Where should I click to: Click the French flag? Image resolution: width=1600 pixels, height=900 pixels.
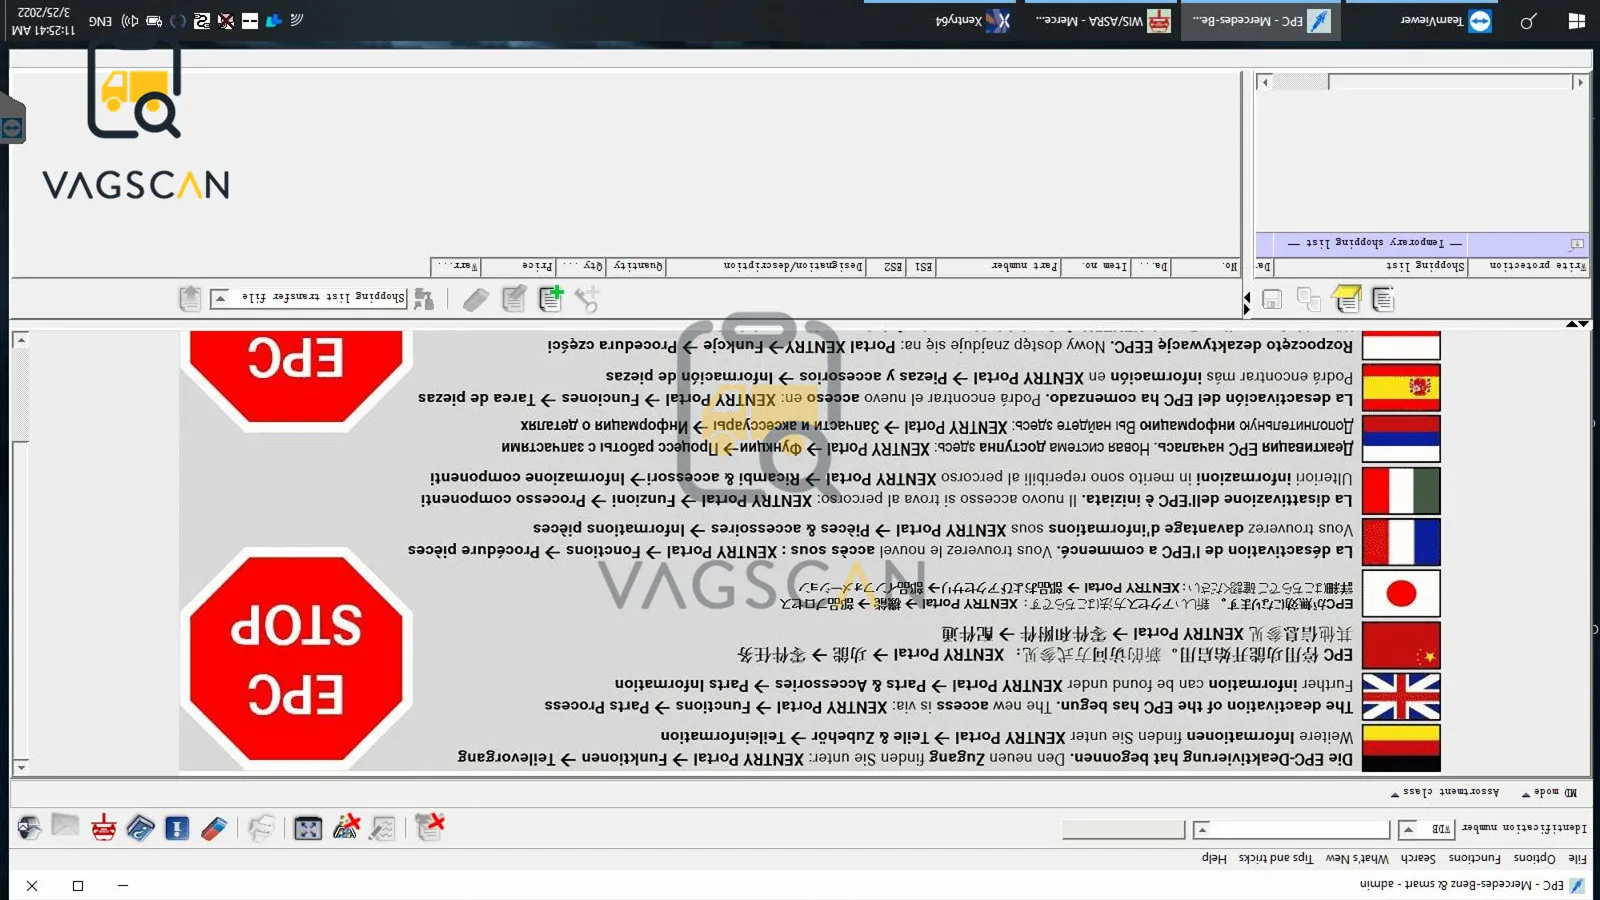coord(1401,542)
